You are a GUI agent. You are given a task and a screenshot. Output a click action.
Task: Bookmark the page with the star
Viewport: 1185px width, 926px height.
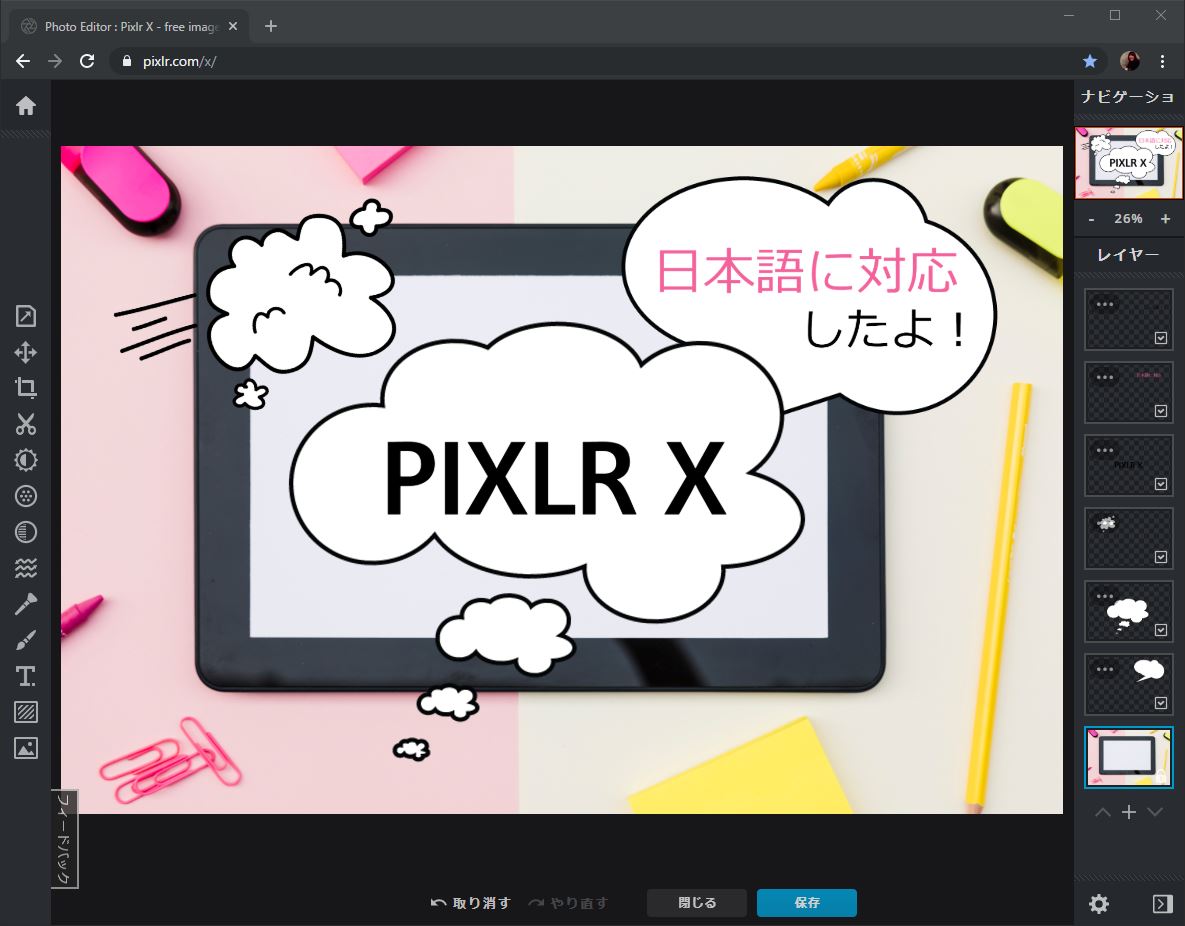coord(1090,61)
